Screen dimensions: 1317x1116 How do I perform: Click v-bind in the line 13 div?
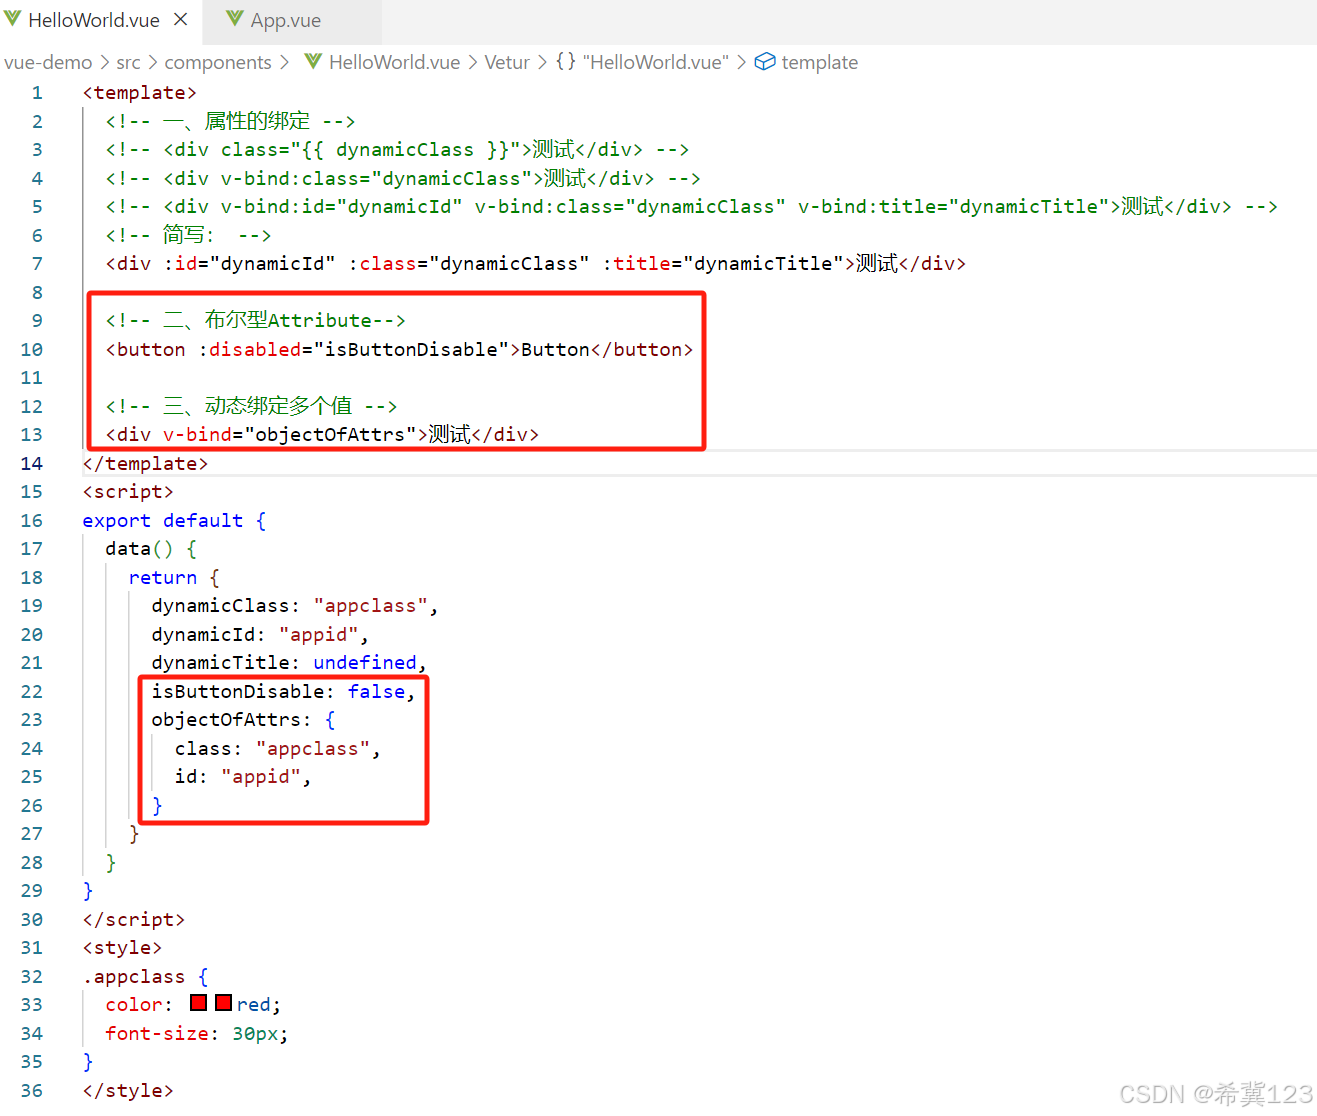point(198,434)
